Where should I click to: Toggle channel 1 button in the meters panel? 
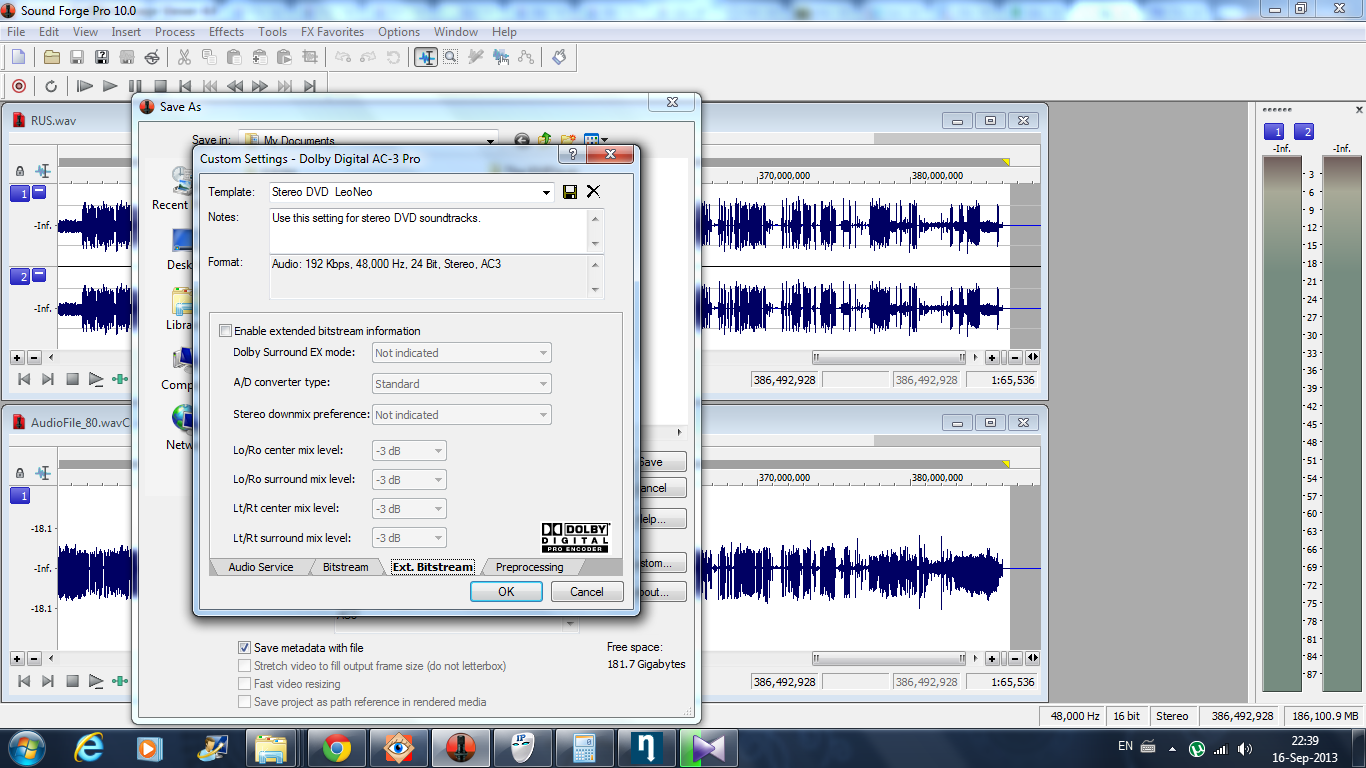coord(1274,132)
